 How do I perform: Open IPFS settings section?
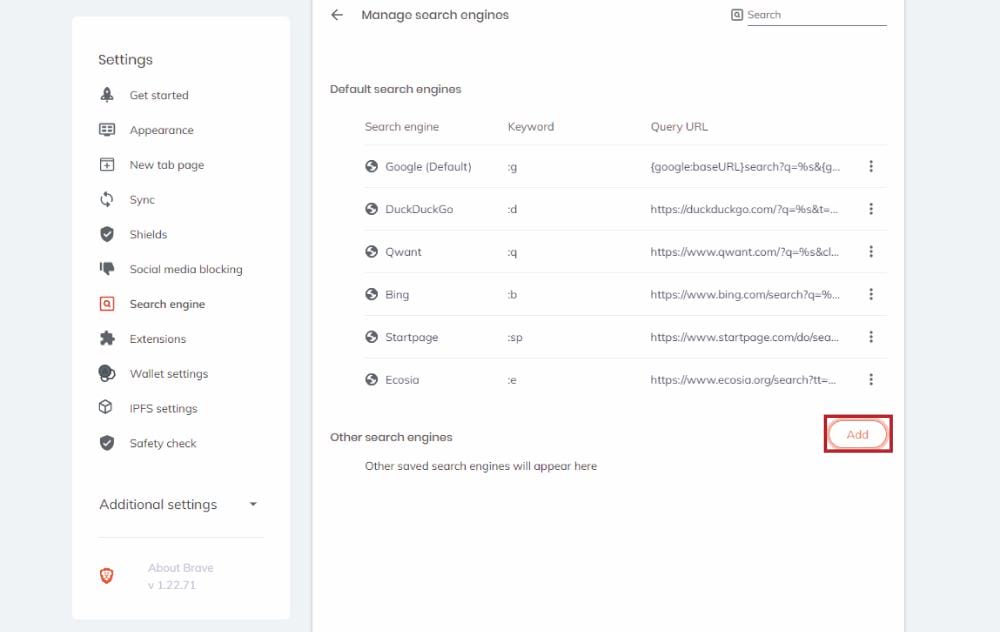point(163,408)
